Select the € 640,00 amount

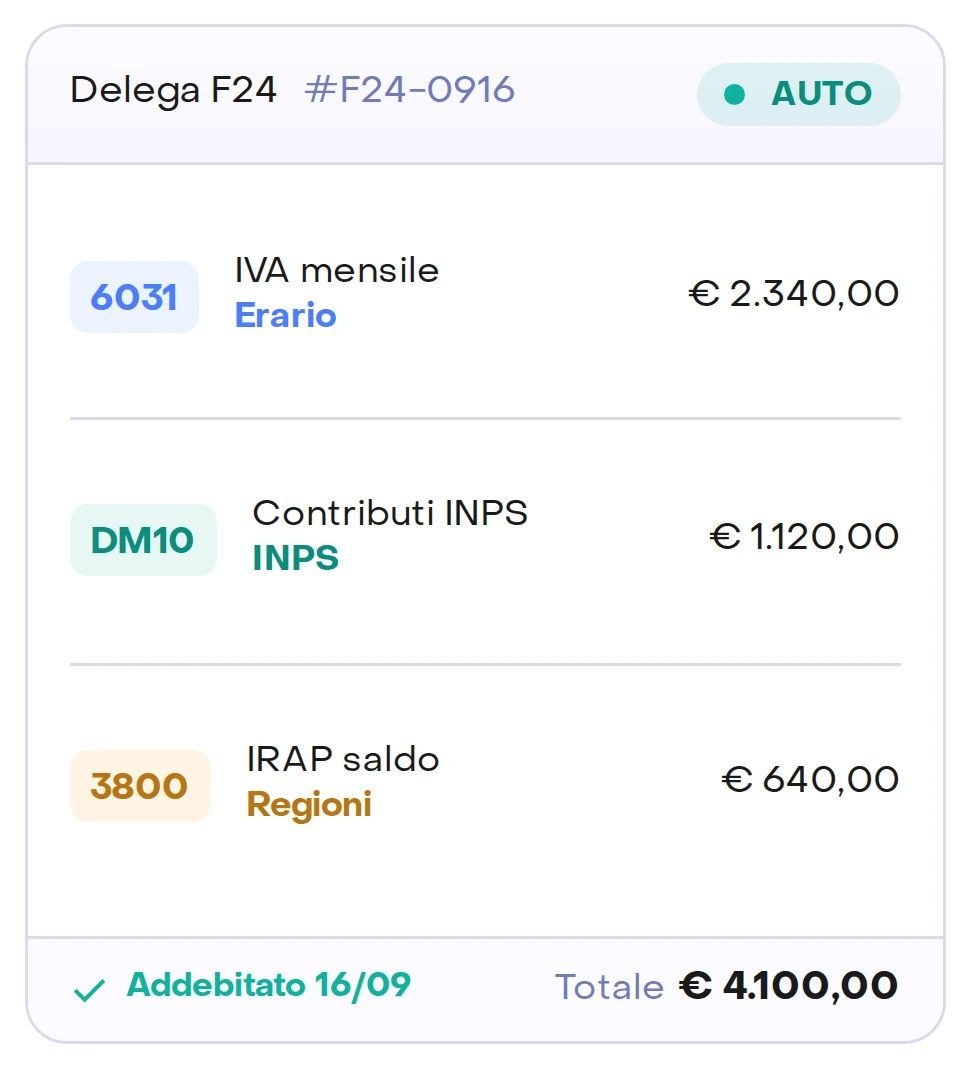[x=810, y=779]
